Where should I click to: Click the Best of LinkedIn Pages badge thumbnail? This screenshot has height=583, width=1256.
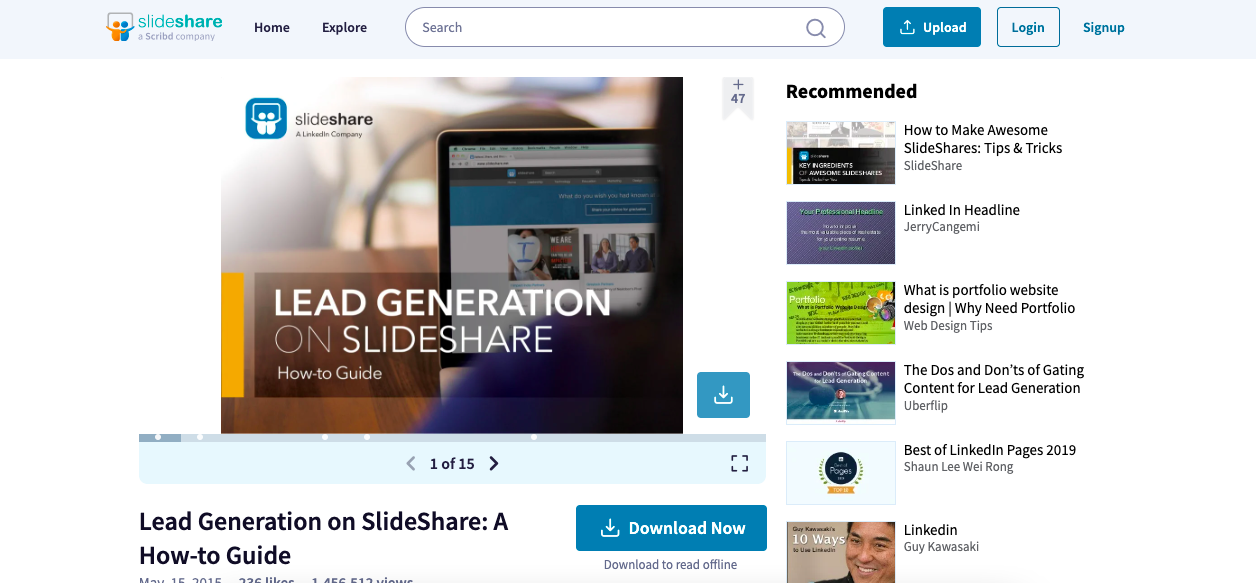(x=841, y=473)
